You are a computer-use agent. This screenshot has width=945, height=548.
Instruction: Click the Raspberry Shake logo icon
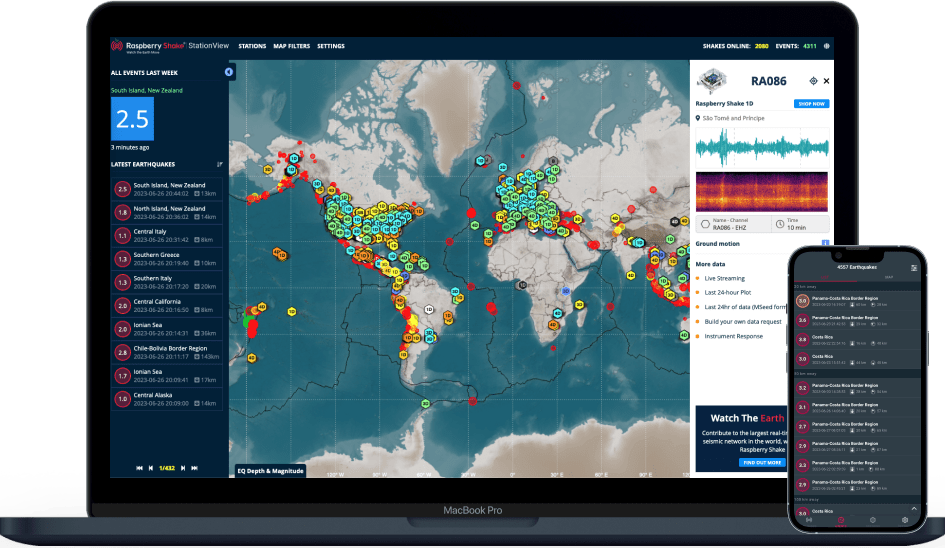click(117, 46)
